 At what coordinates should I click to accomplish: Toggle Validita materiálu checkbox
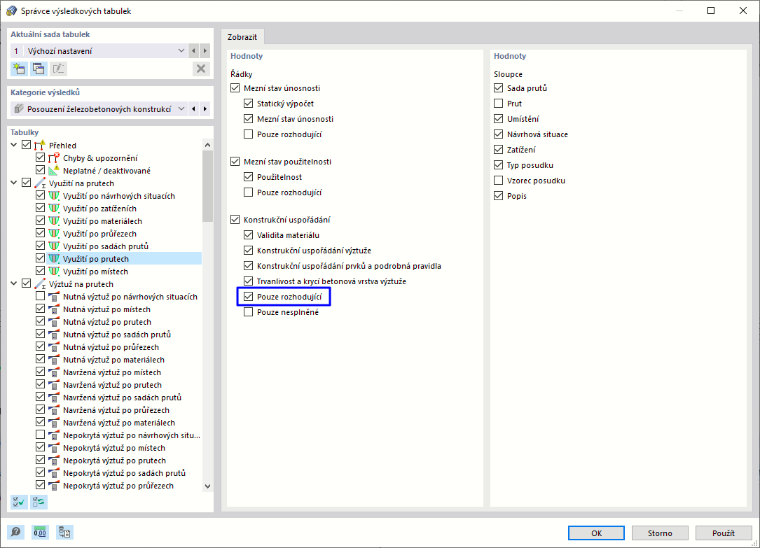pos(249,235)
